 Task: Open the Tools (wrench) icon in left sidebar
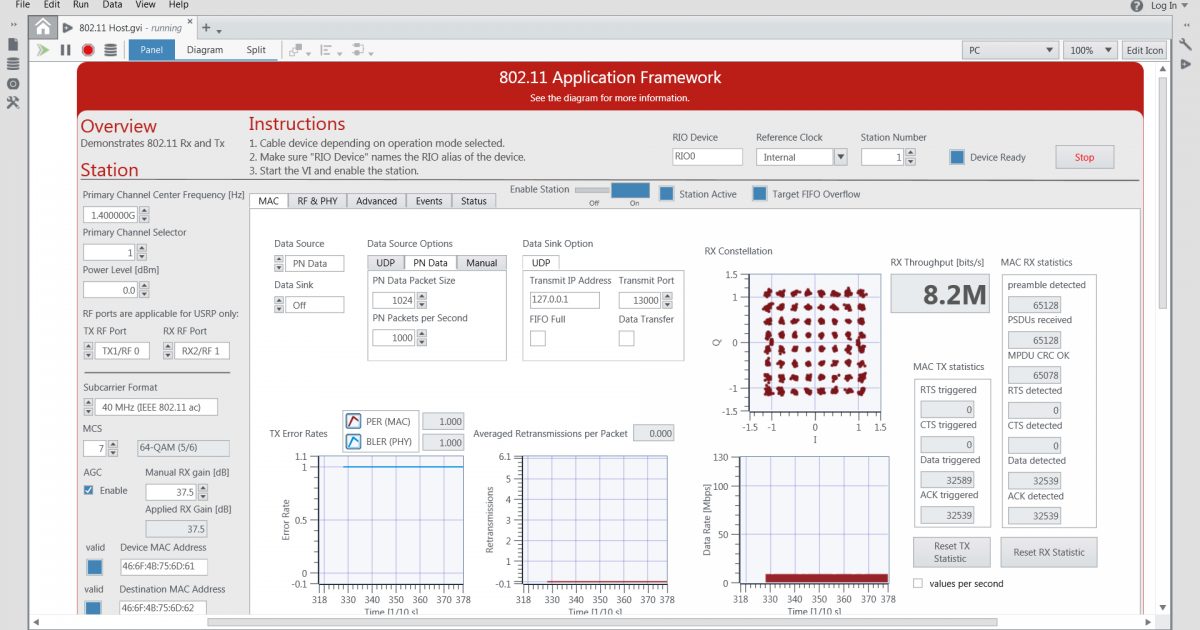coord(13,102)
